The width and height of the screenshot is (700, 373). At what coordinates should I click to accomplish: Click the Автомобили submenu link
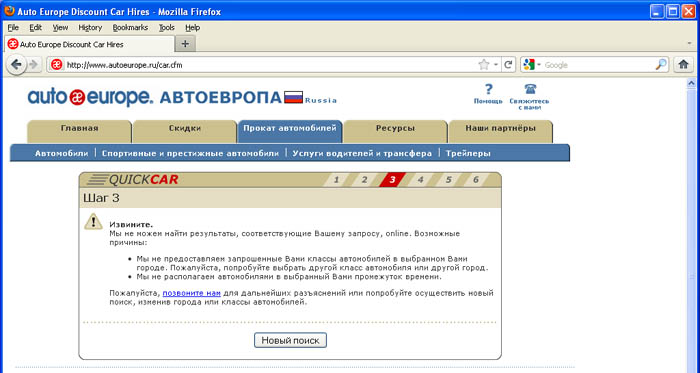(62, 153)
